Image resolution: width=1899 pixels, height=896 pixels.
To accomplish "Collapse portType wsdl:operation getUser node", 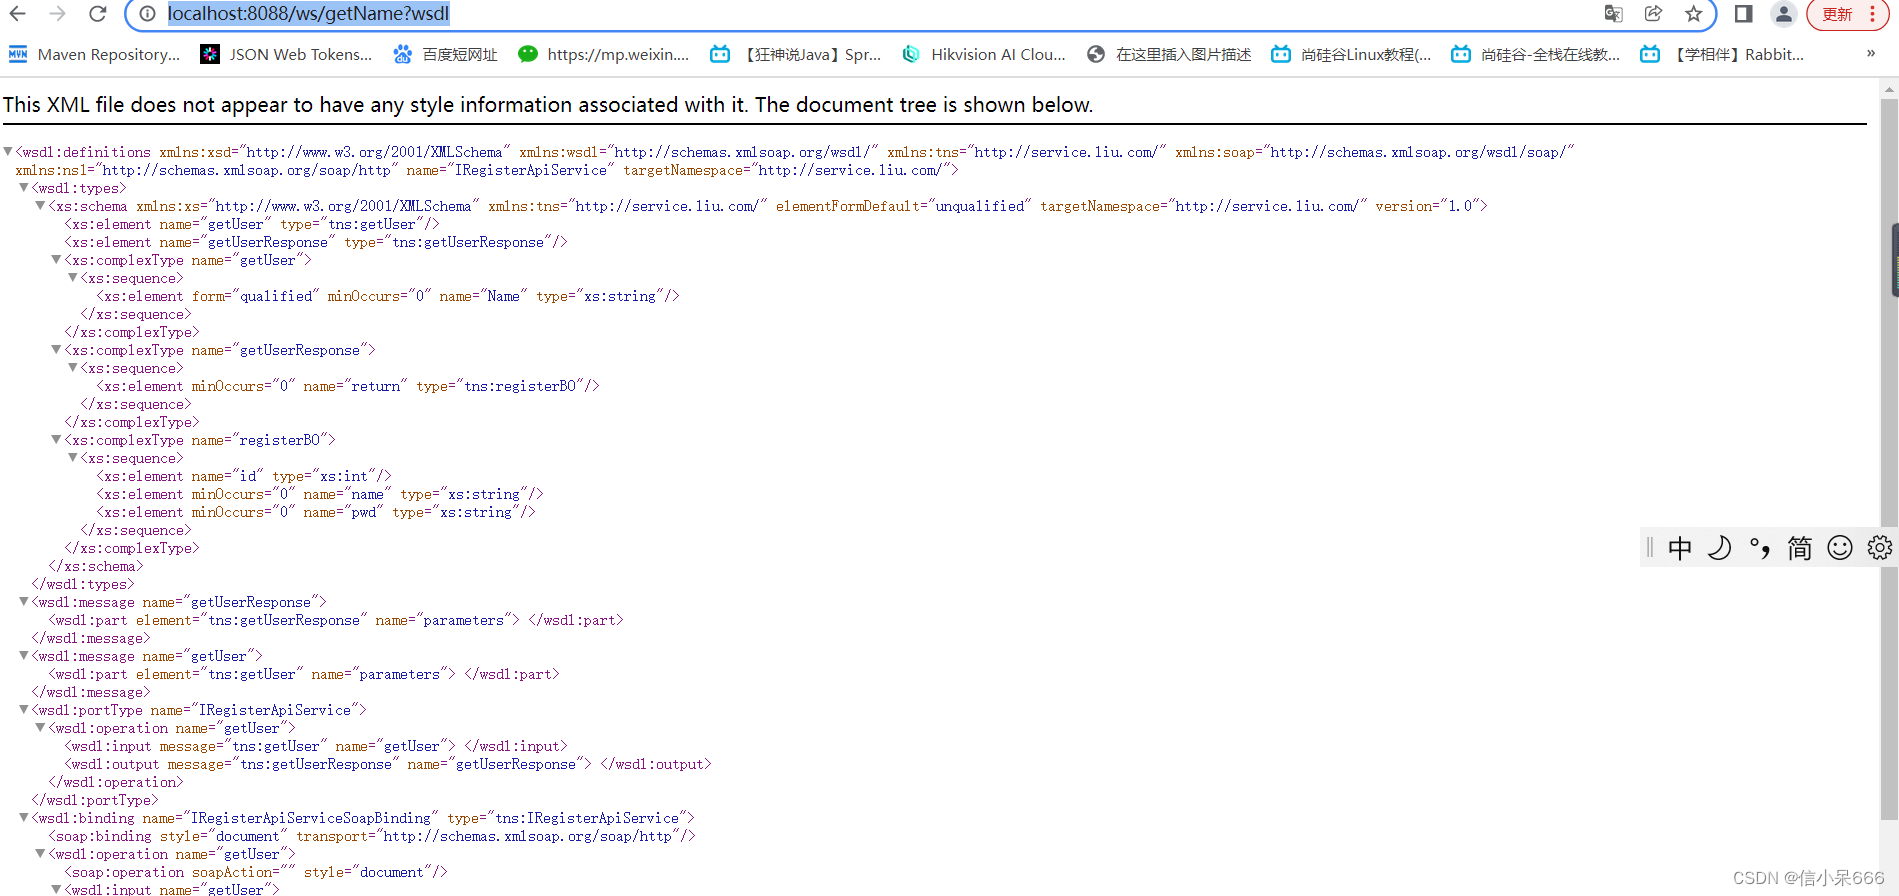I will point(40,728).
